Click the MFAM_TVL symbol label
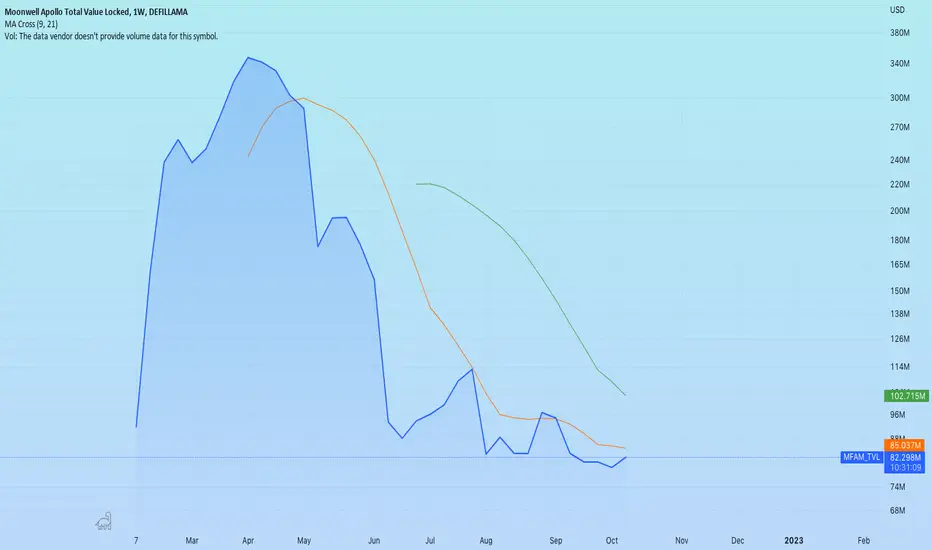Viewport: 932px width, 550px height. [861, 457]
